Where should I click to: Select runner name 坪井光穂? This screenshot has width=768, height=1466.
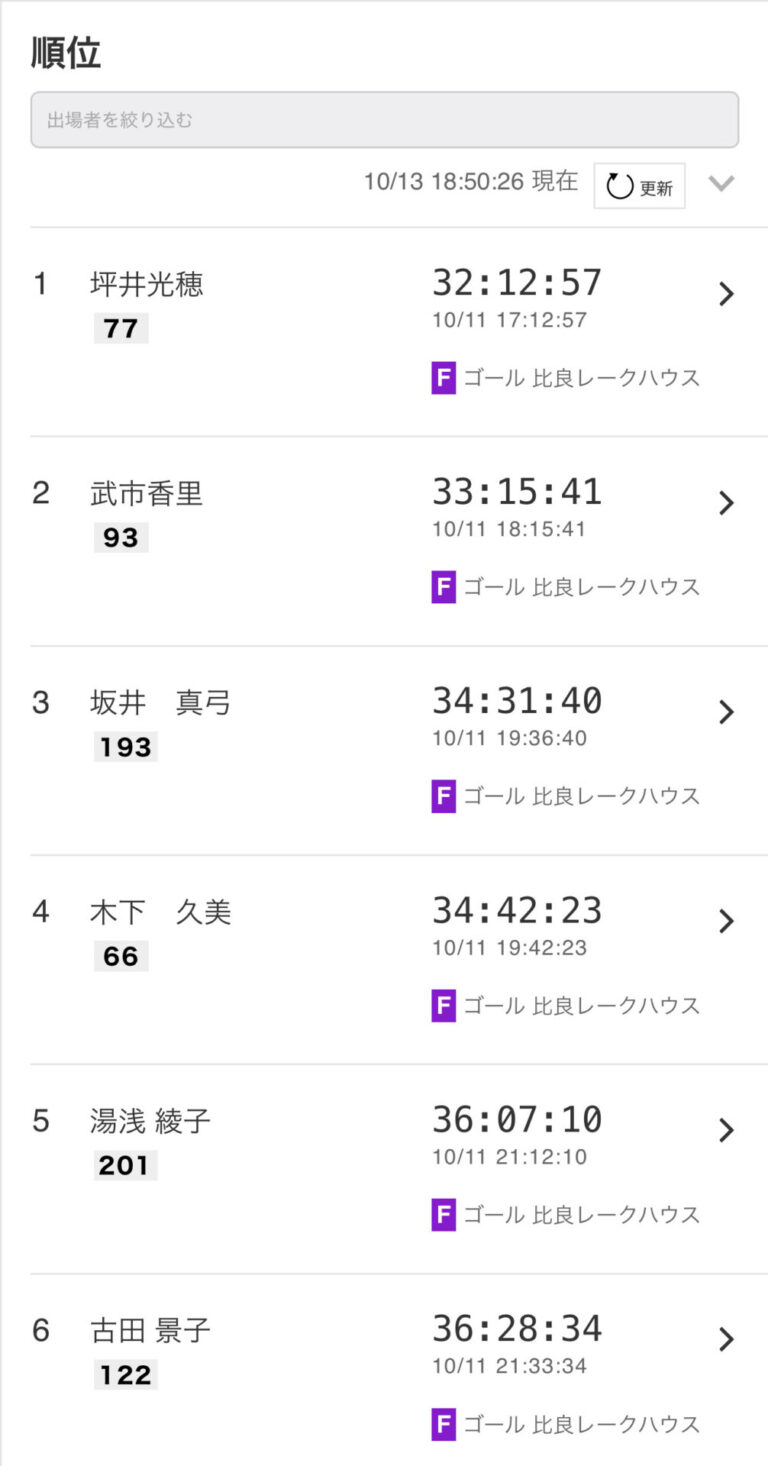coord(147,285)
